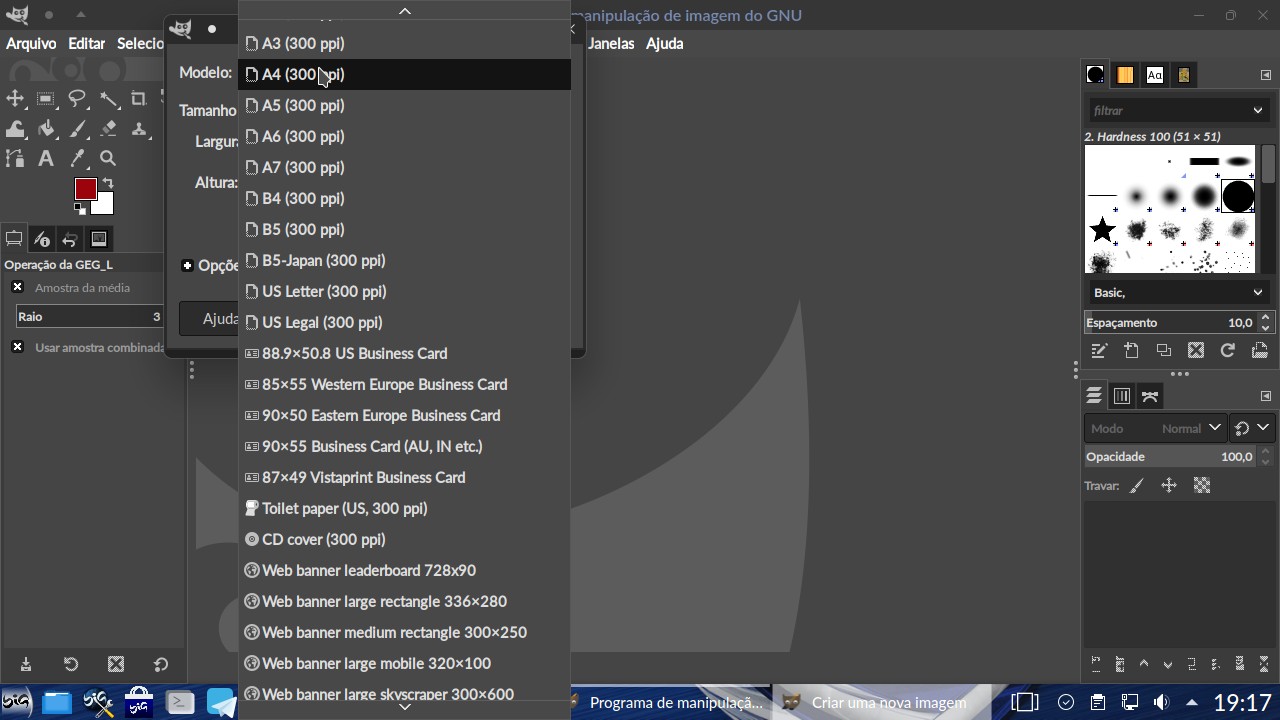The image size is (1280, 720).
Task: Pick Web banner medium rectangle 300×250
Action: 404,632
